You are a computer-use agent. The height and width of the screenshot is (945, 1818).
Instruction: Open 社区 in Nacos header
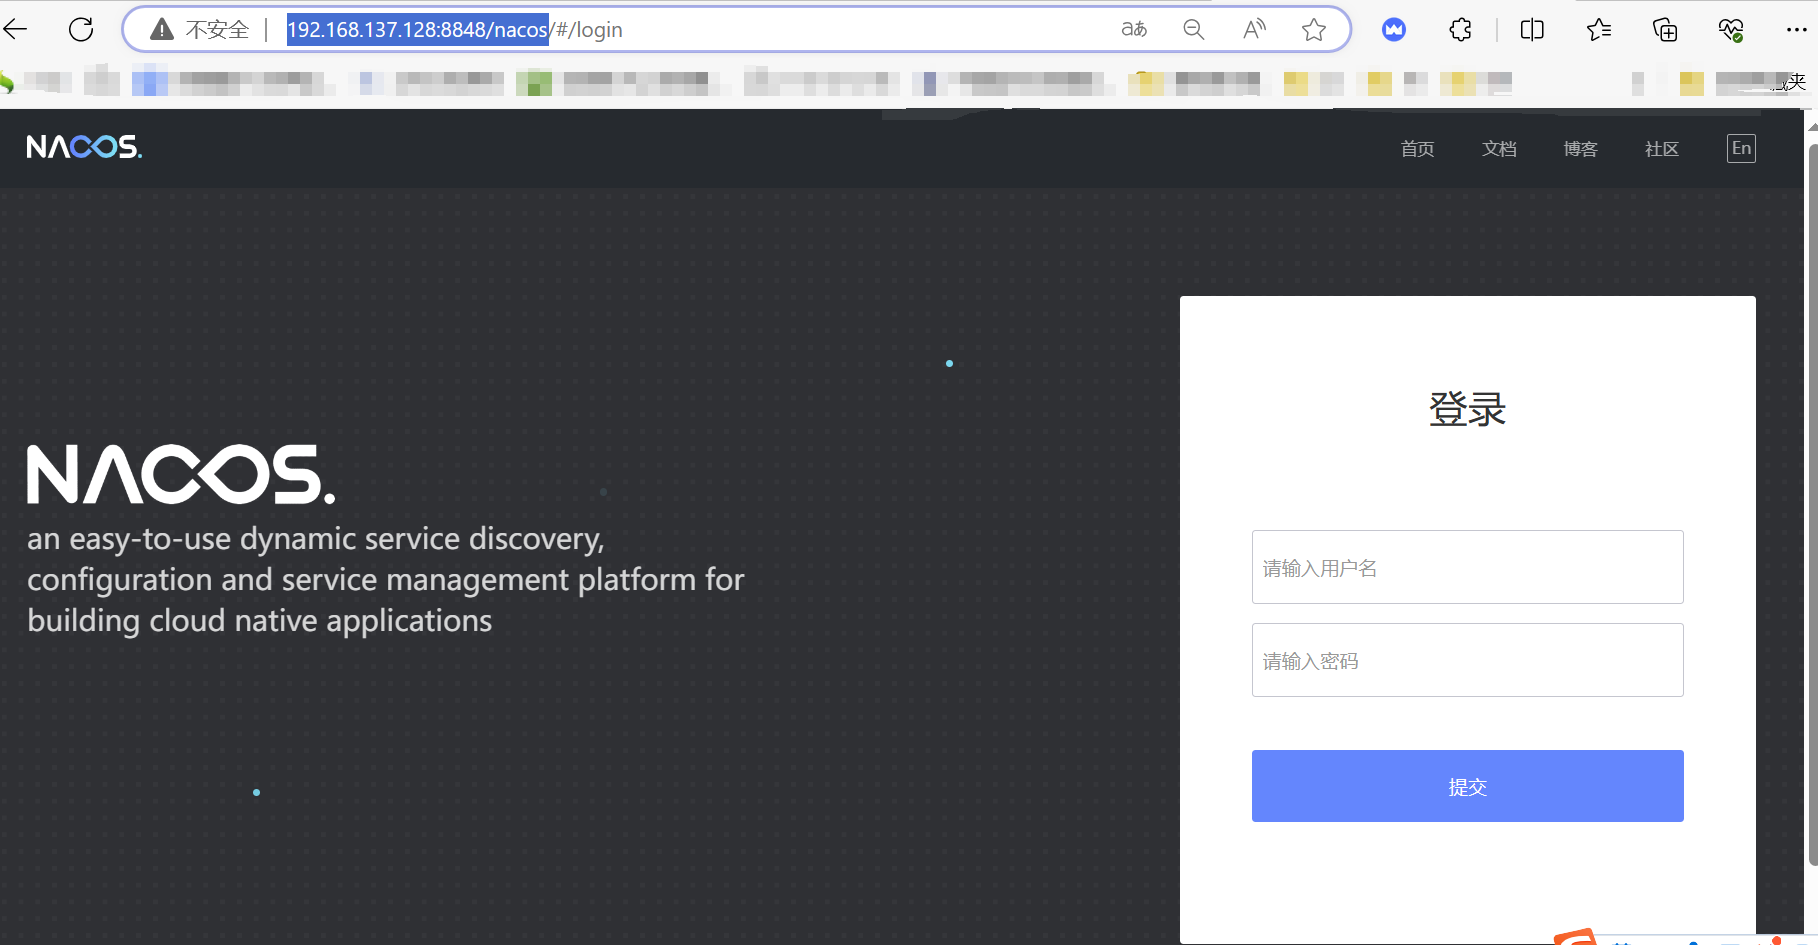1661,149
